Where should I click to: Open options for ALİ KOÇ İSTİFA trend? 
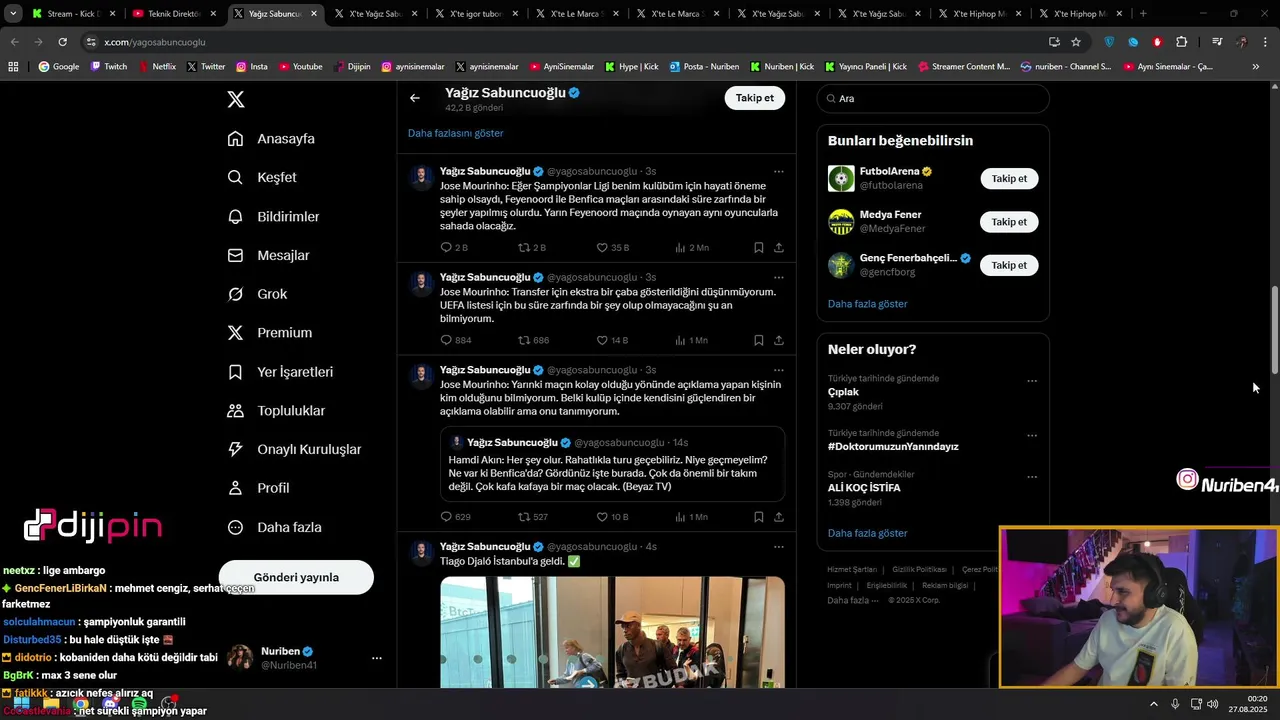[x=1032, y=476]
